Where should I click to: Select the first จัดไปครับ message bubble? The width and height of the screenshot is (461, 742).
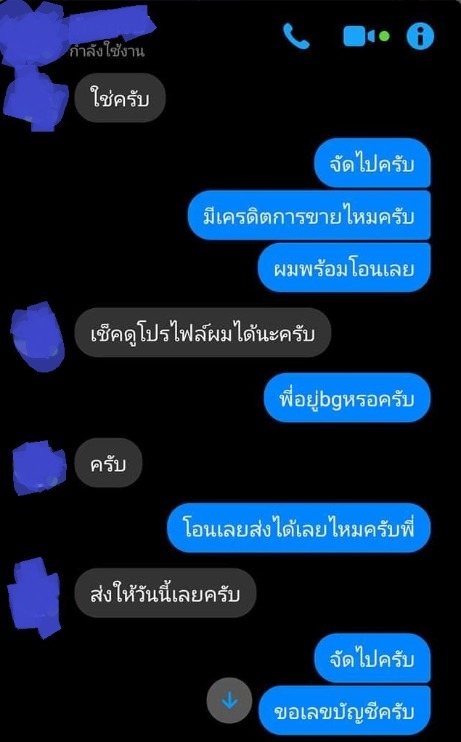pos(372,163)
